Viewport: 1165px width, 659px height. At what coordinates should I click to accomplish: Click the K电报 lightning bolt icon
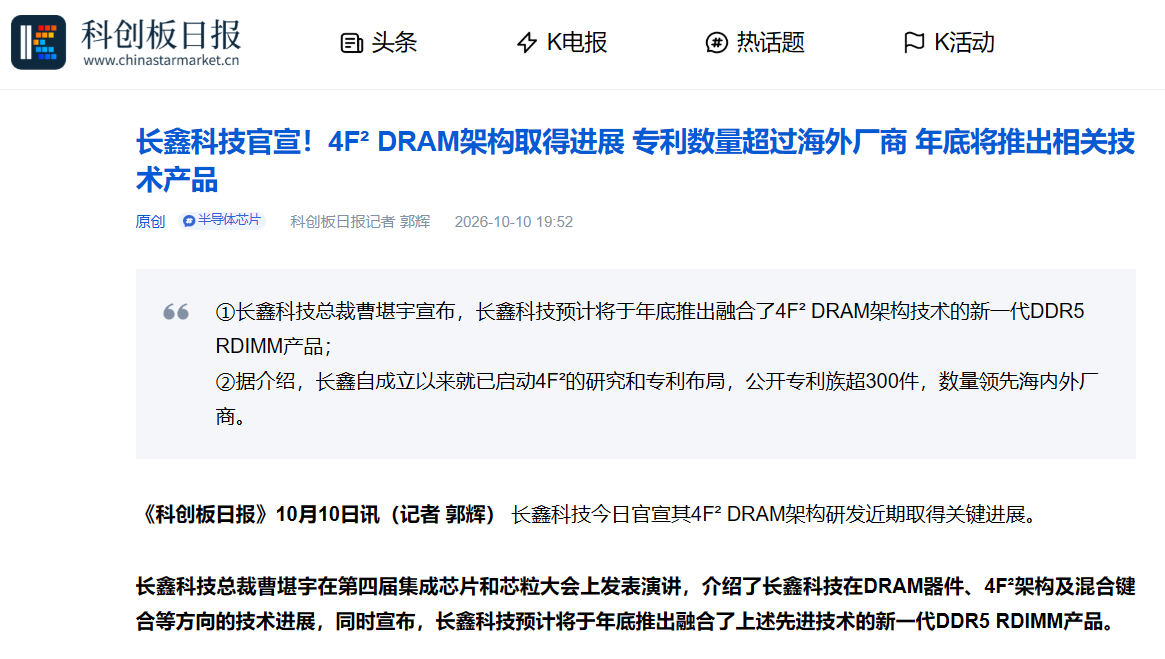tap(527, 43)
